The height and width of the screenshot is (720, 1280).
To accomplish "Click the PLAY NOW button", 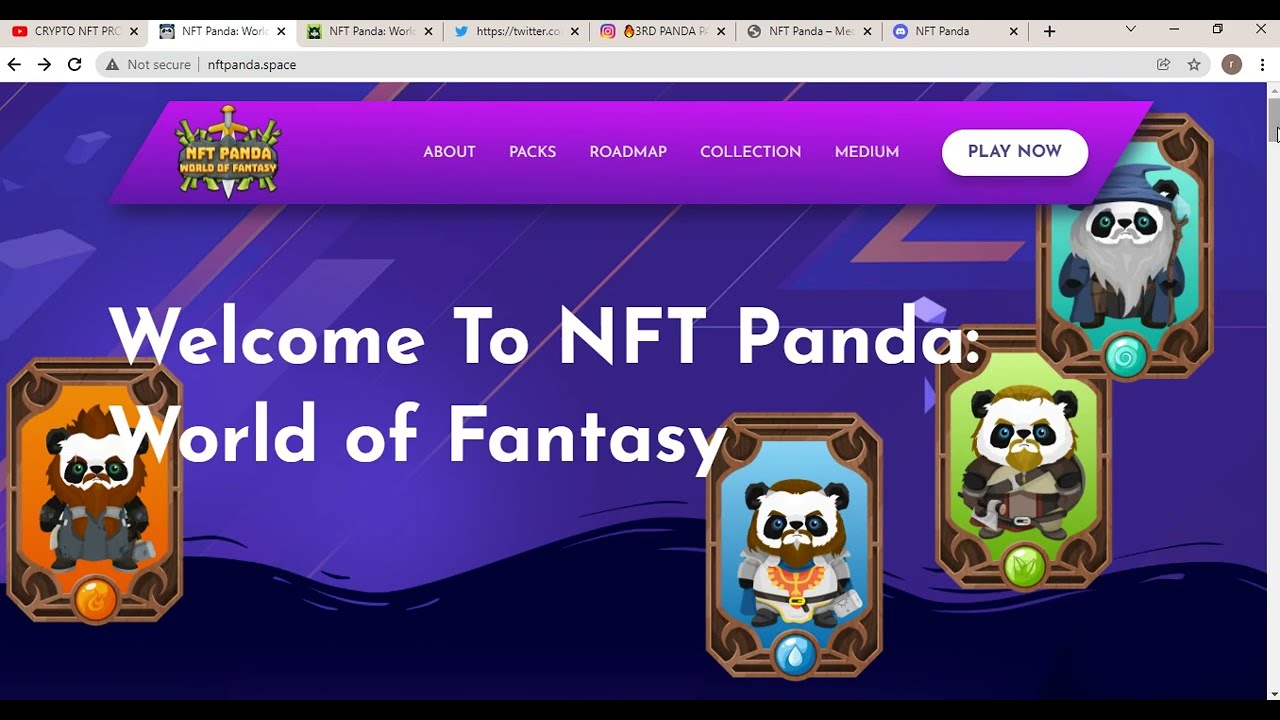I will (1015, 152).
